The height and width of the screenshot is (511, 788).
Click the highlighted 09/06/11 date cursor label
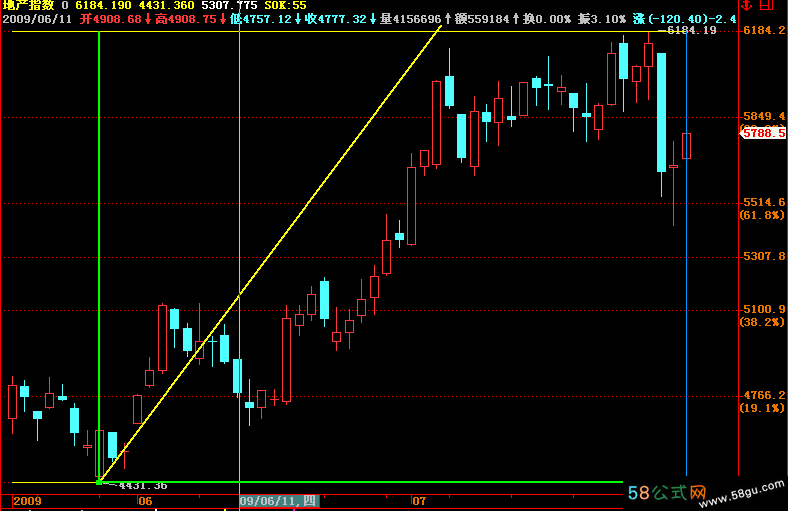click(279, 501)
